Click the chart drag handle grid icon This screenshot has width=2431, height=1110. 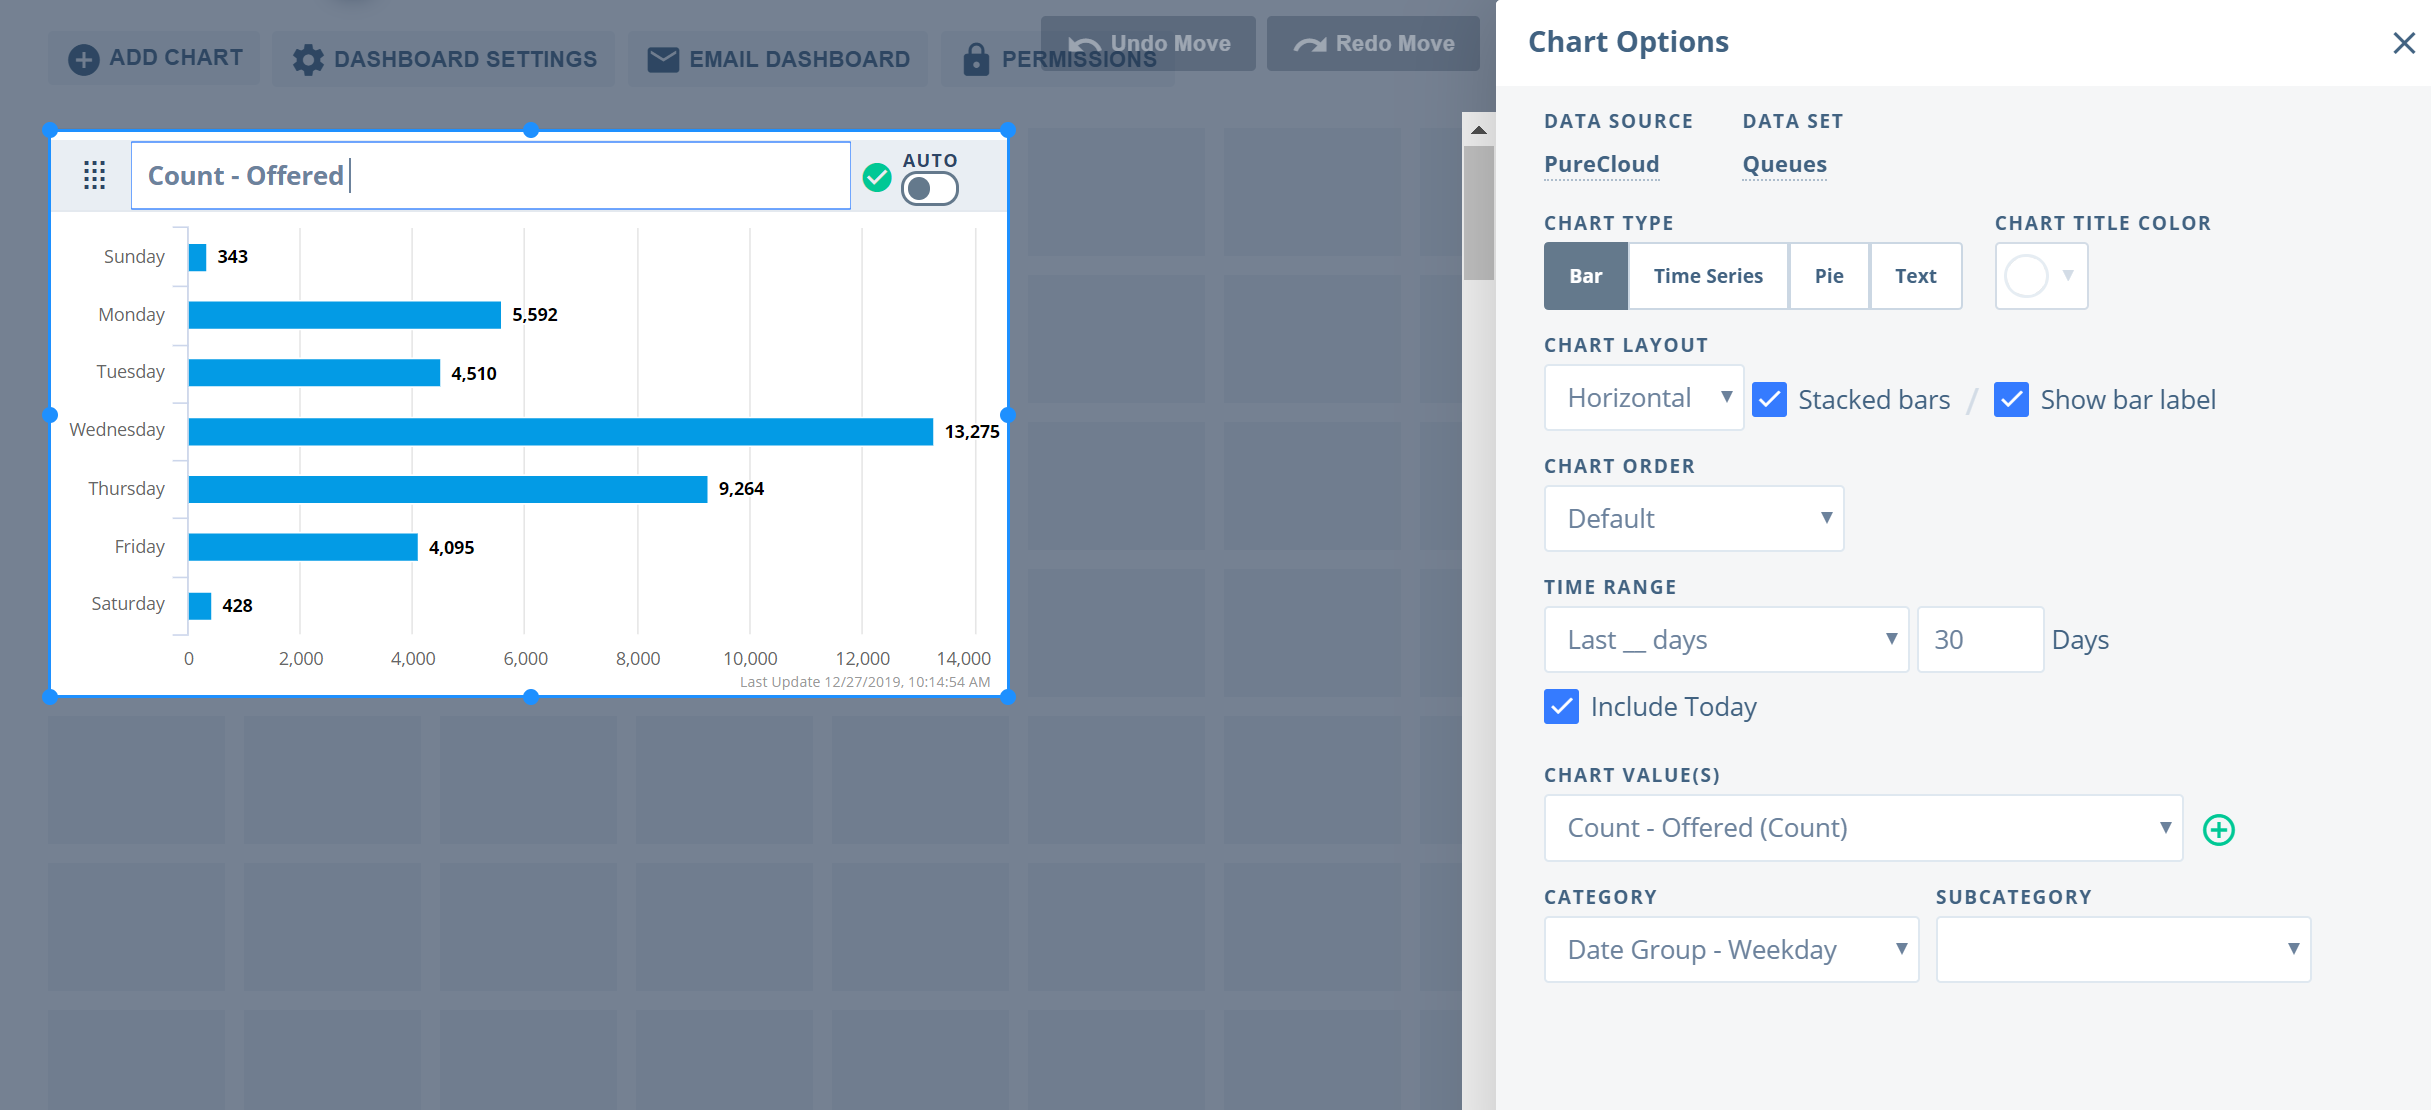pos(94,175)
